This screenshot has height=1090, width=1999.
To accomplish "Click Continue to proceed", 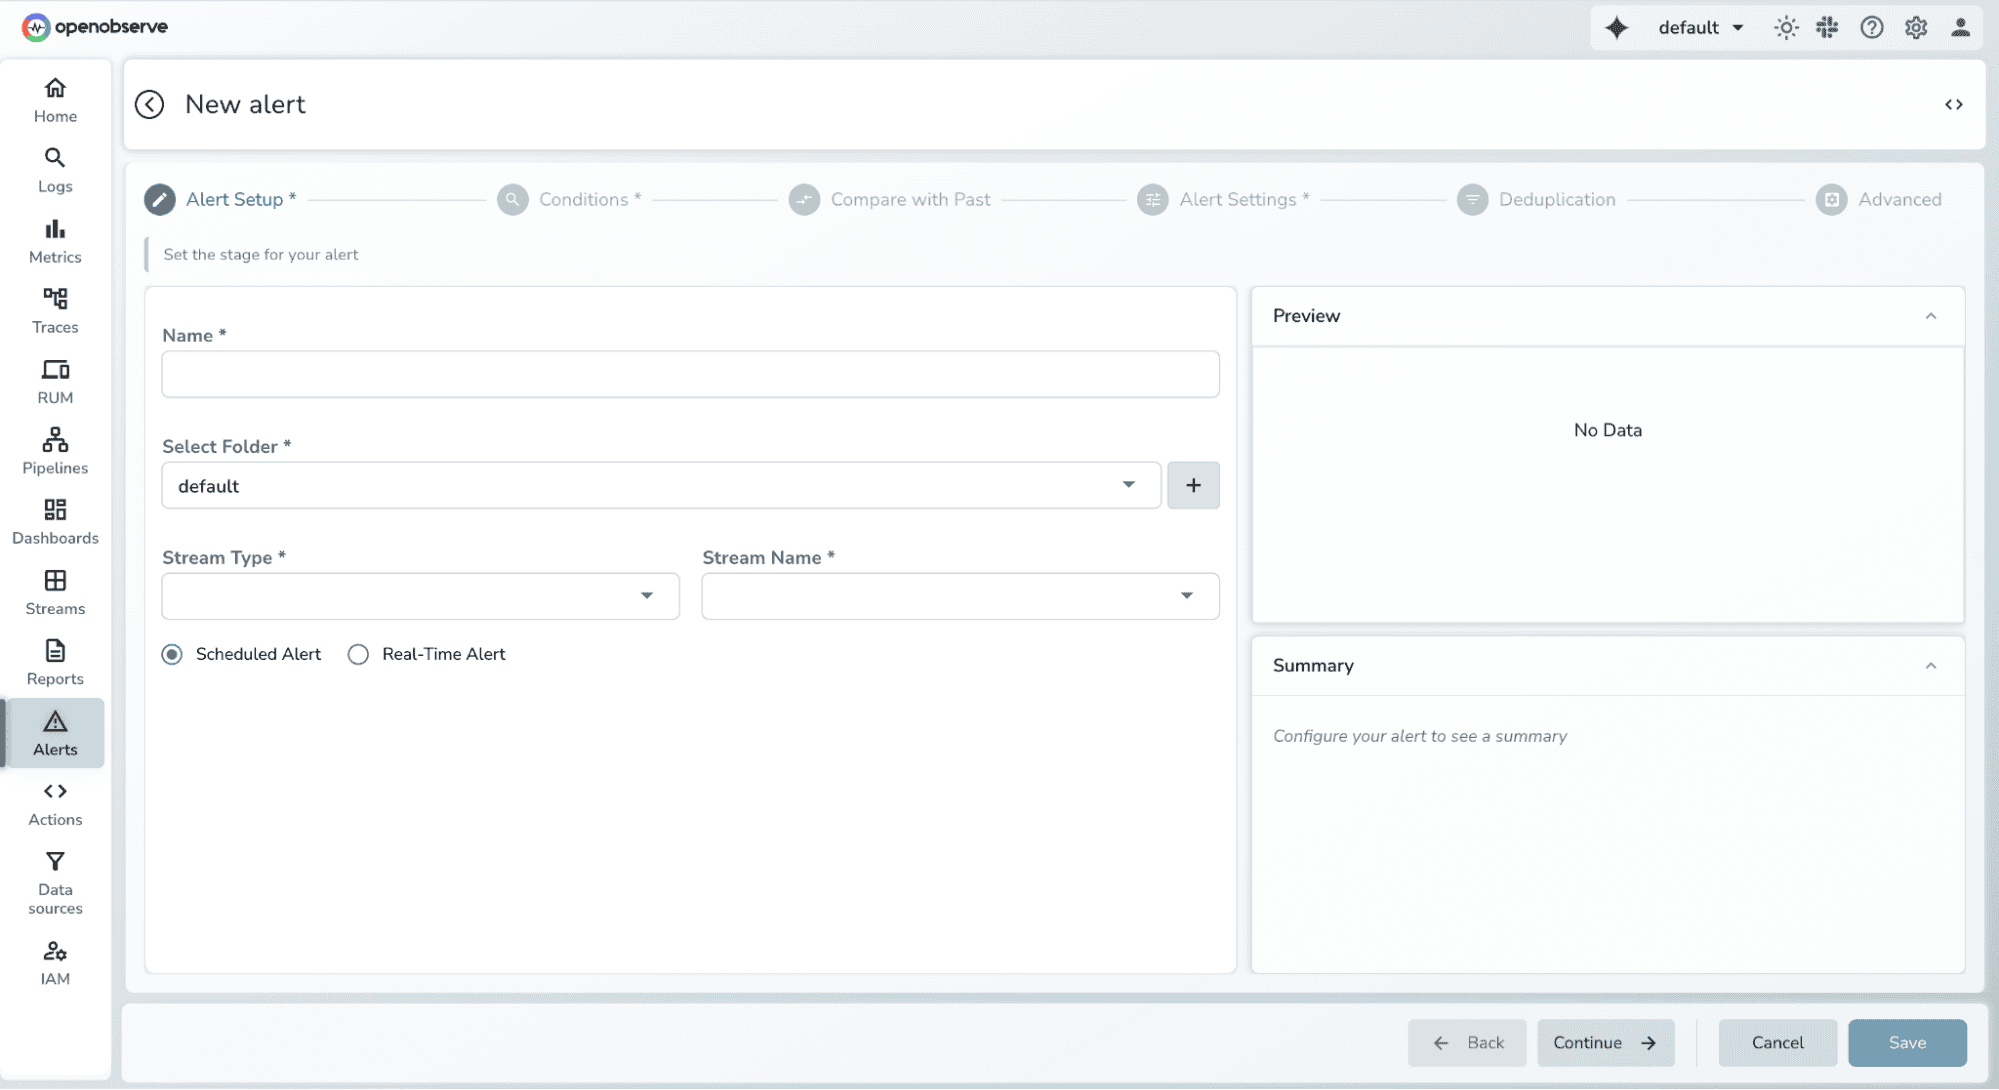I will (x=1605, y=1042).
